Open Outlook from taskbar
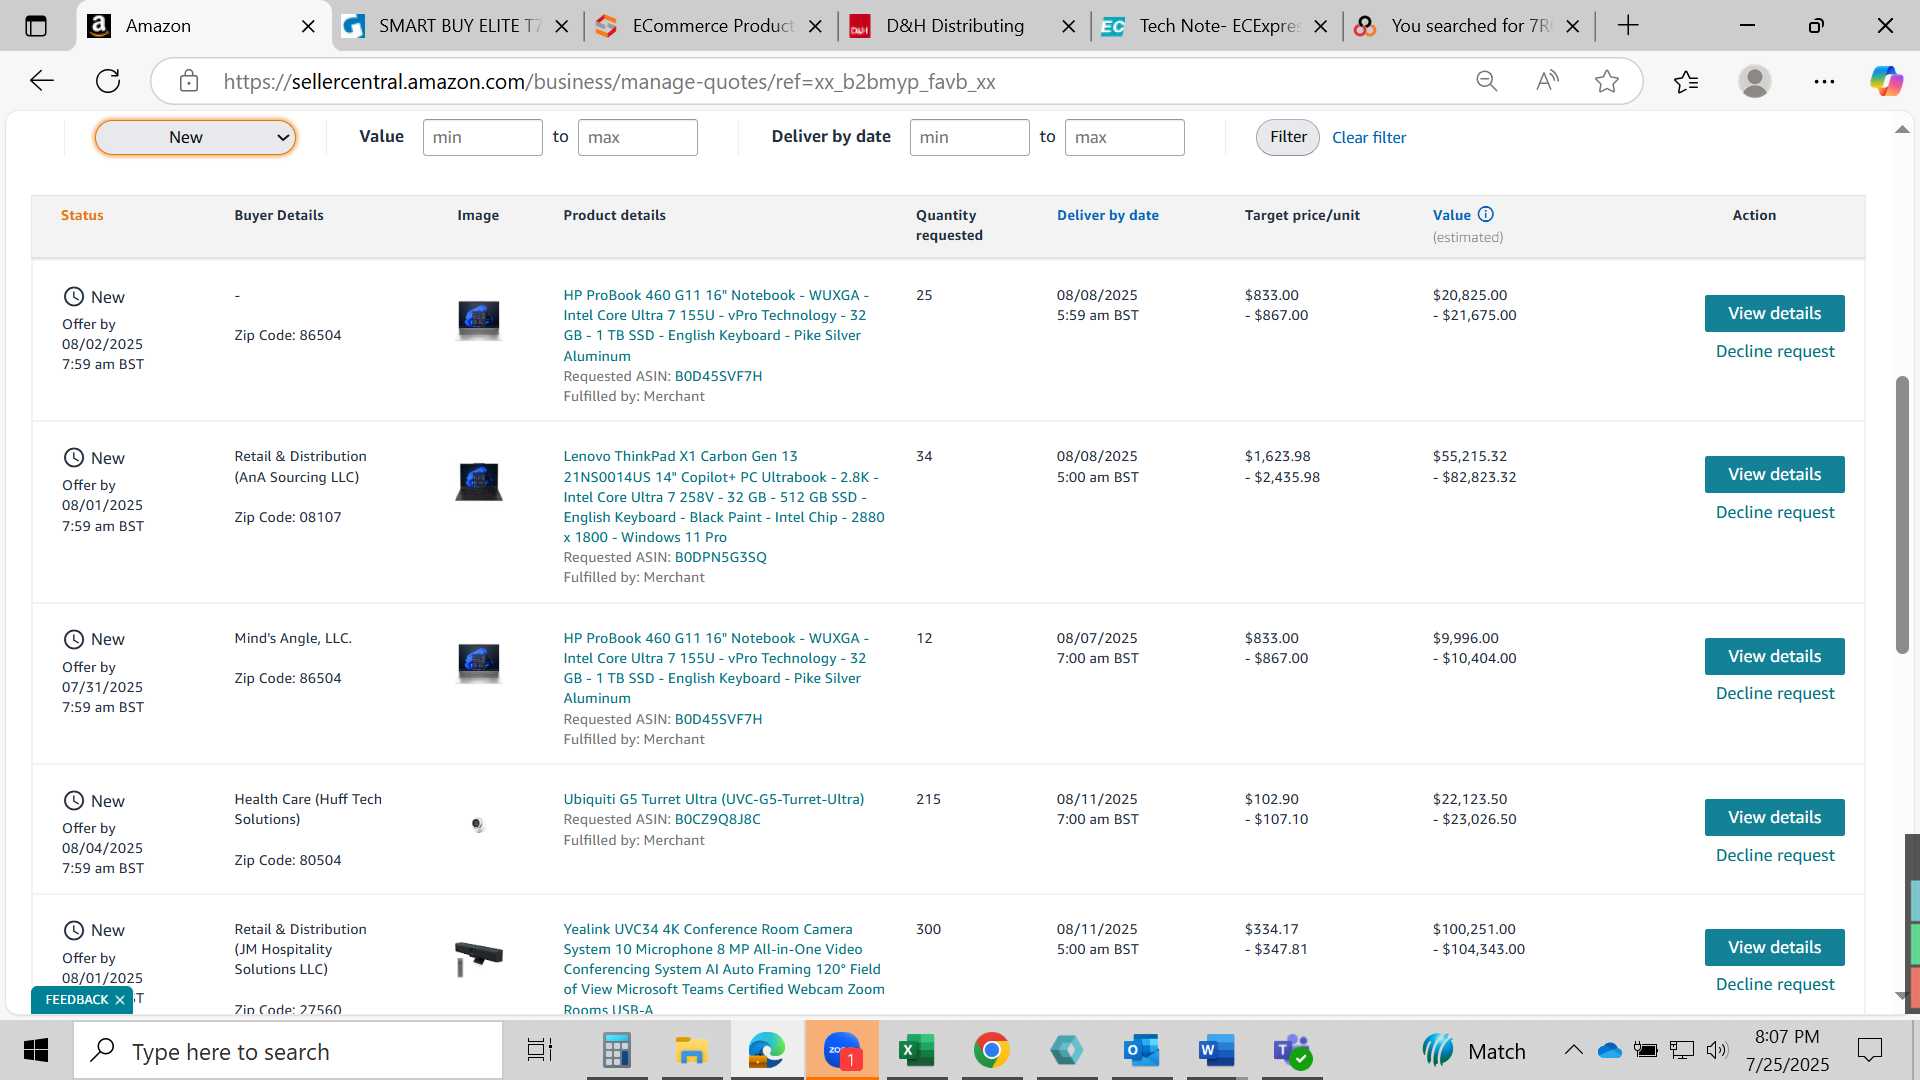The height and width of the screenshot is (1080, 1920). 1142,1051
